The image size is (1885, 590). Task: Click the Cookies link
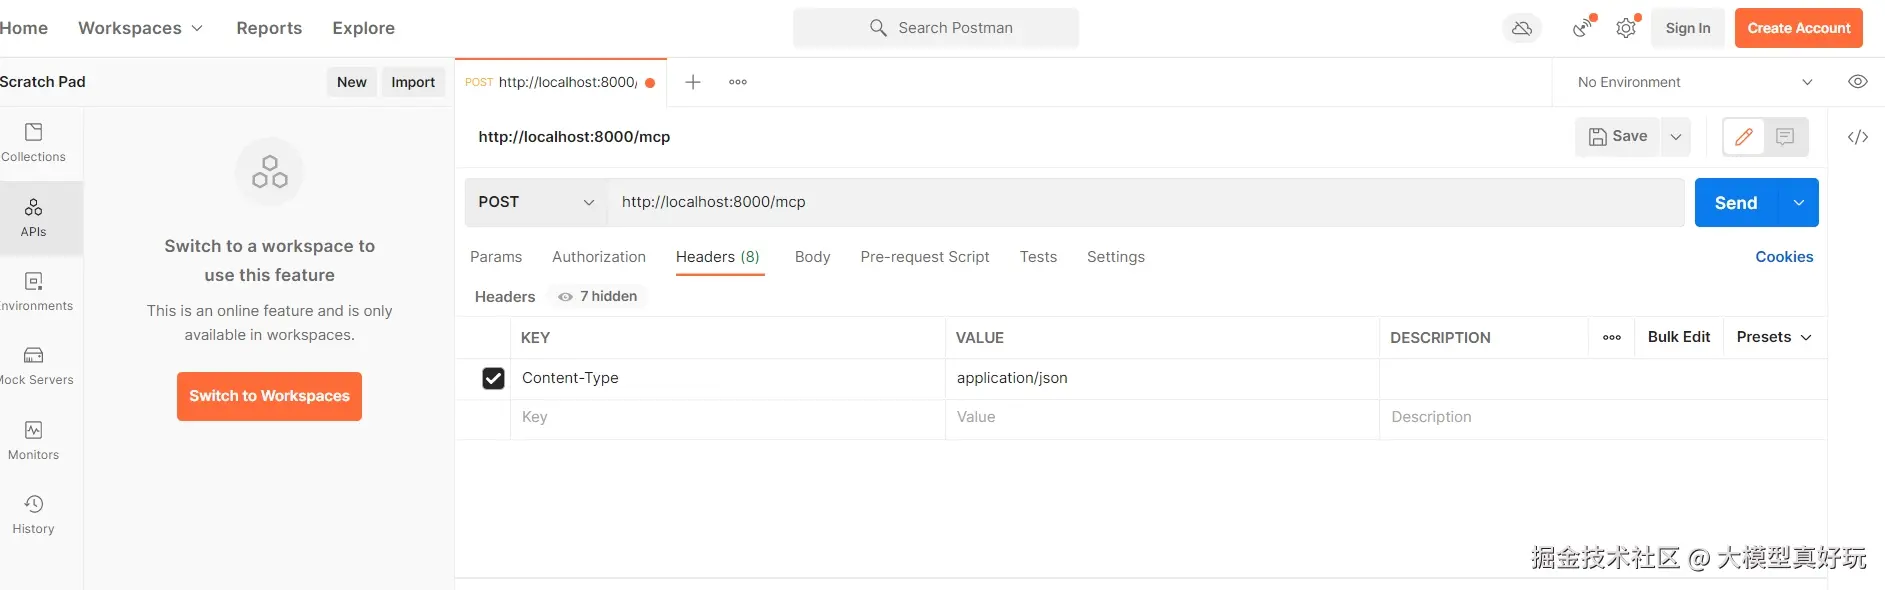(1783, 257)
